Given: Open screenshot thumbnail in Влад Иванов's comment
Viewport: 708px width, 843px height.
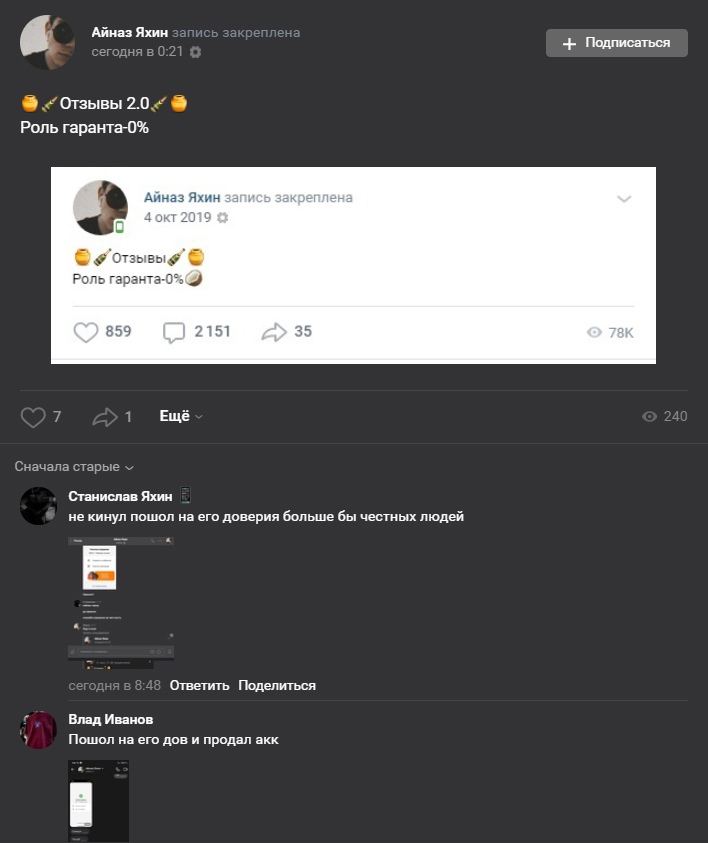Looking at the screenshot, I should 98,800.
